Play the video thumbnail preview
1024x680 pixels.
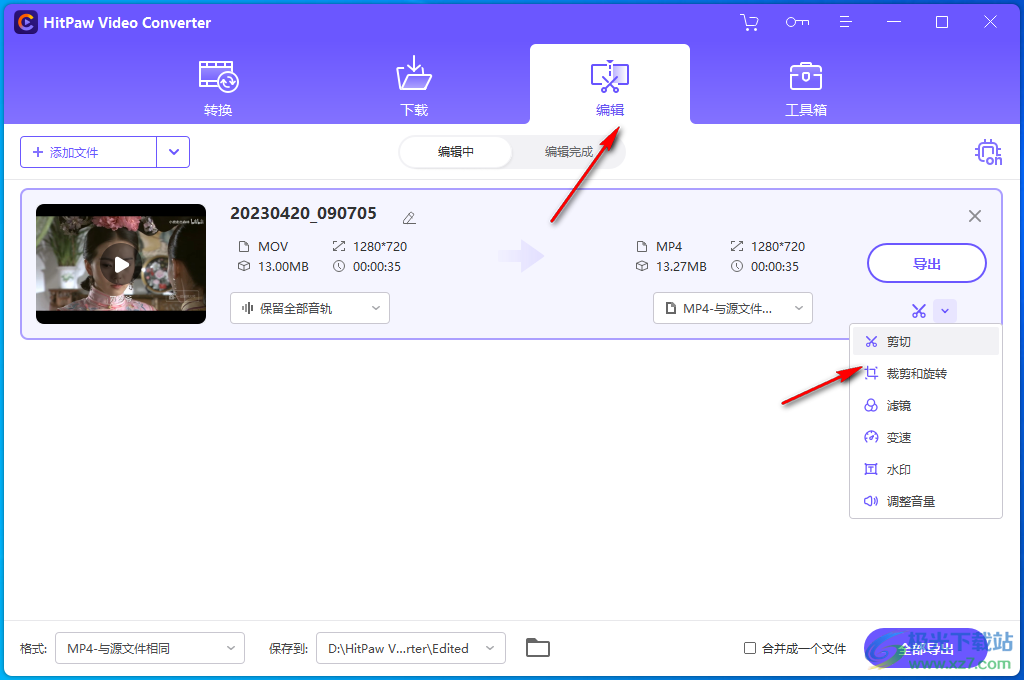coord(120,263)
